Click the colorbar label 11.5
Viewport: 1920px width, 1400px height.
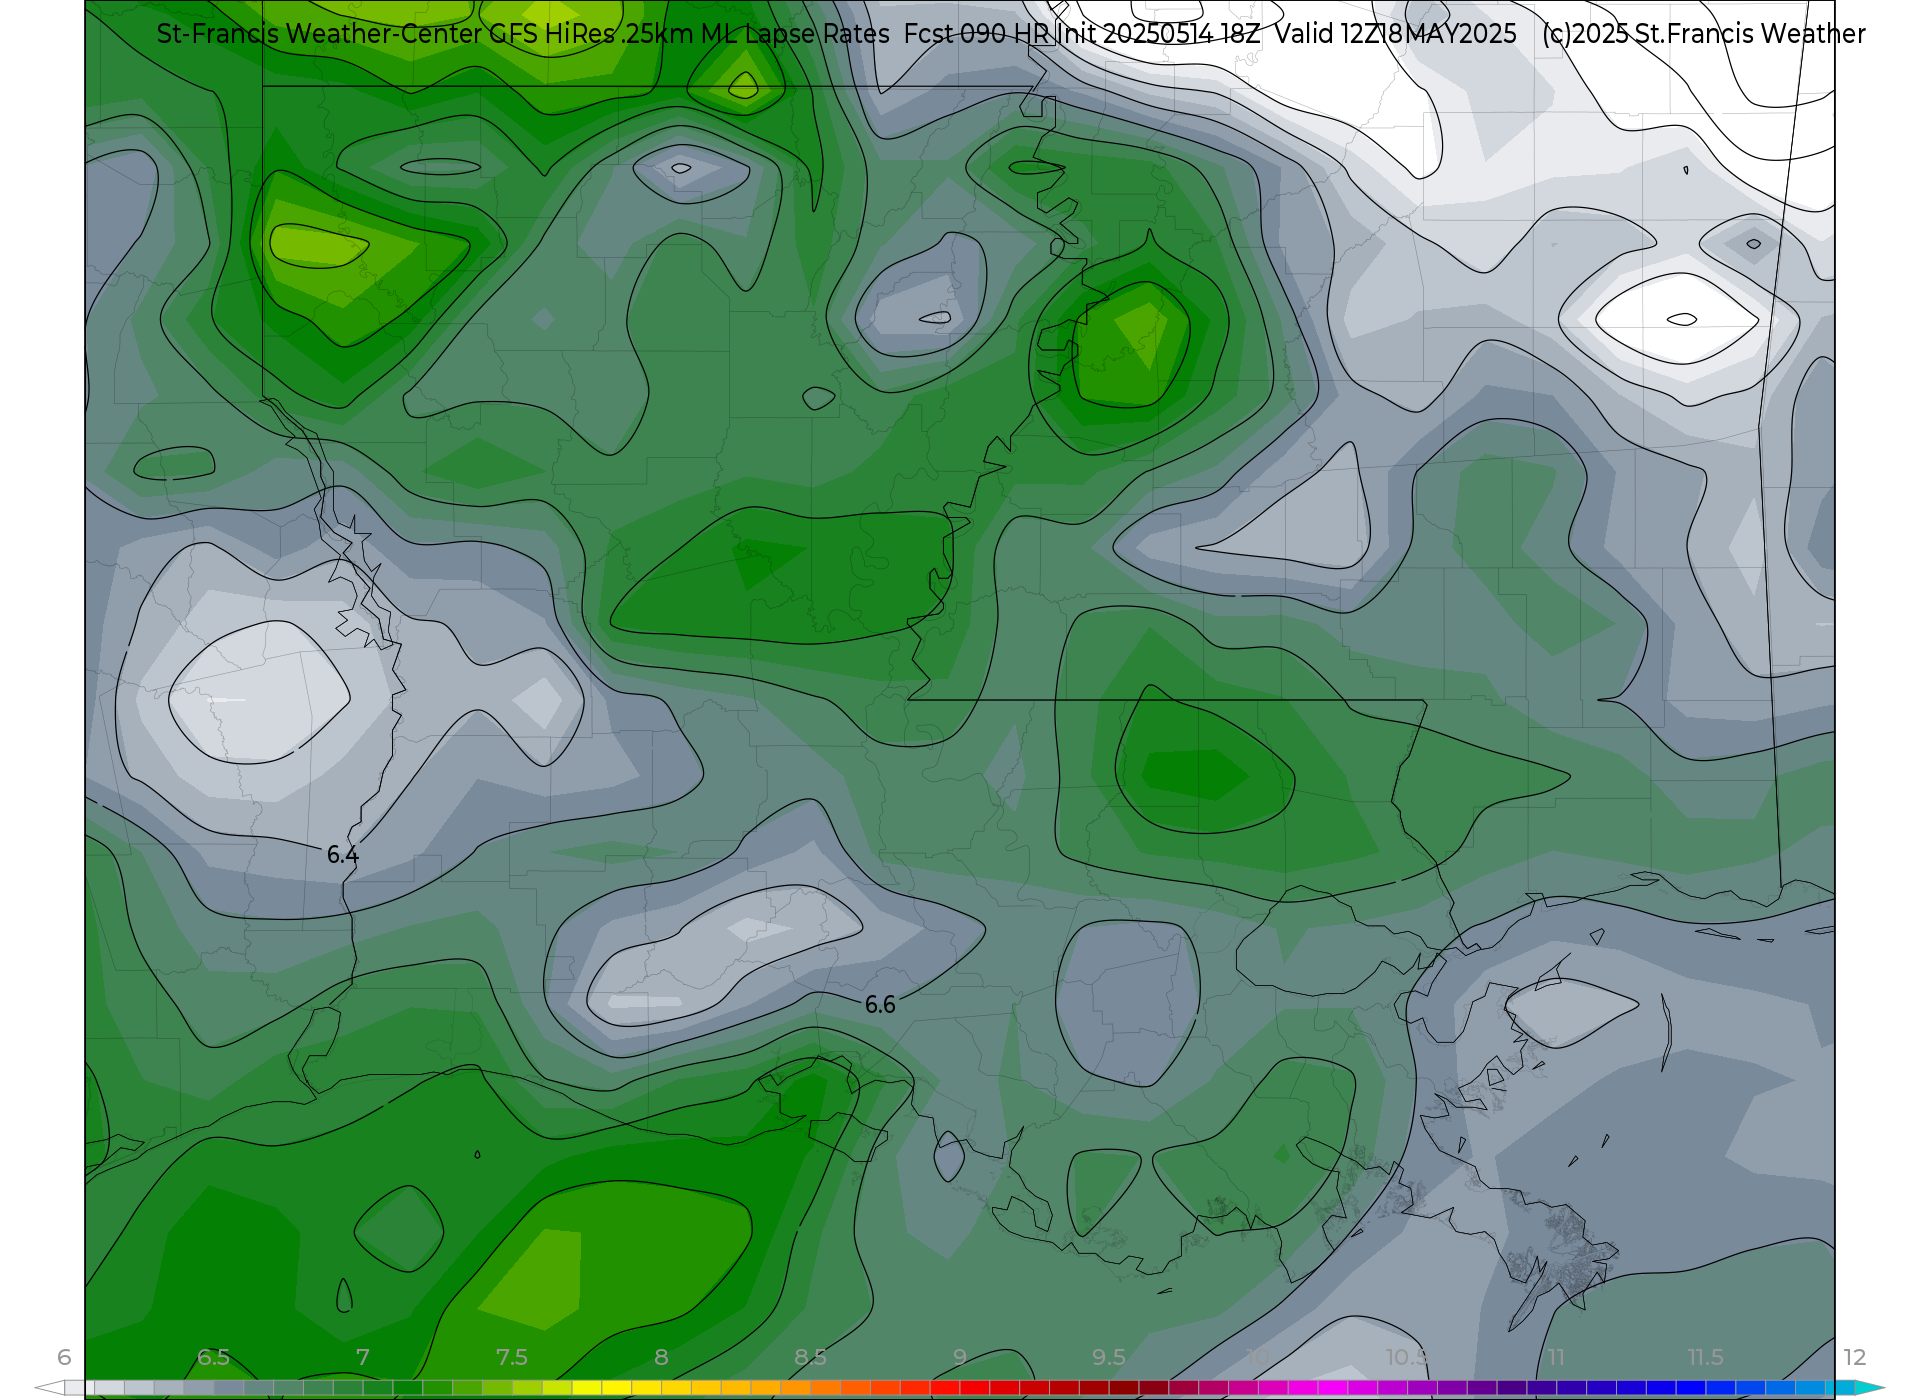tap(1705, 1357)
